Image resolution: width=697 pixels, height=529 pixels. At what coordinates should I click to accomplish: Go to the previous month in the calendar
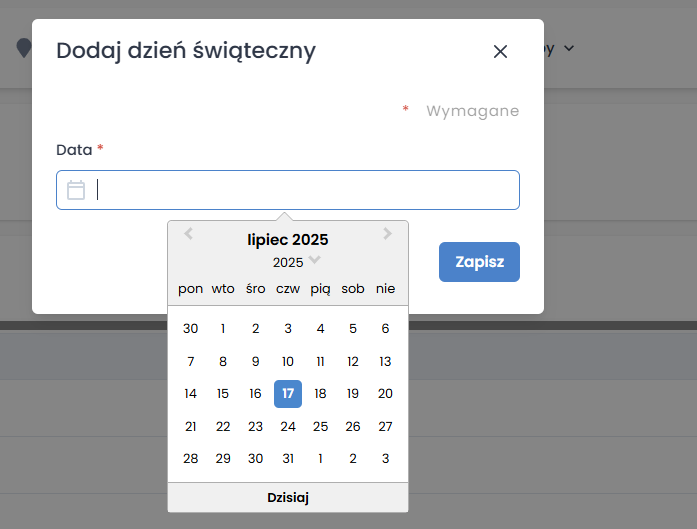point(188,235)
